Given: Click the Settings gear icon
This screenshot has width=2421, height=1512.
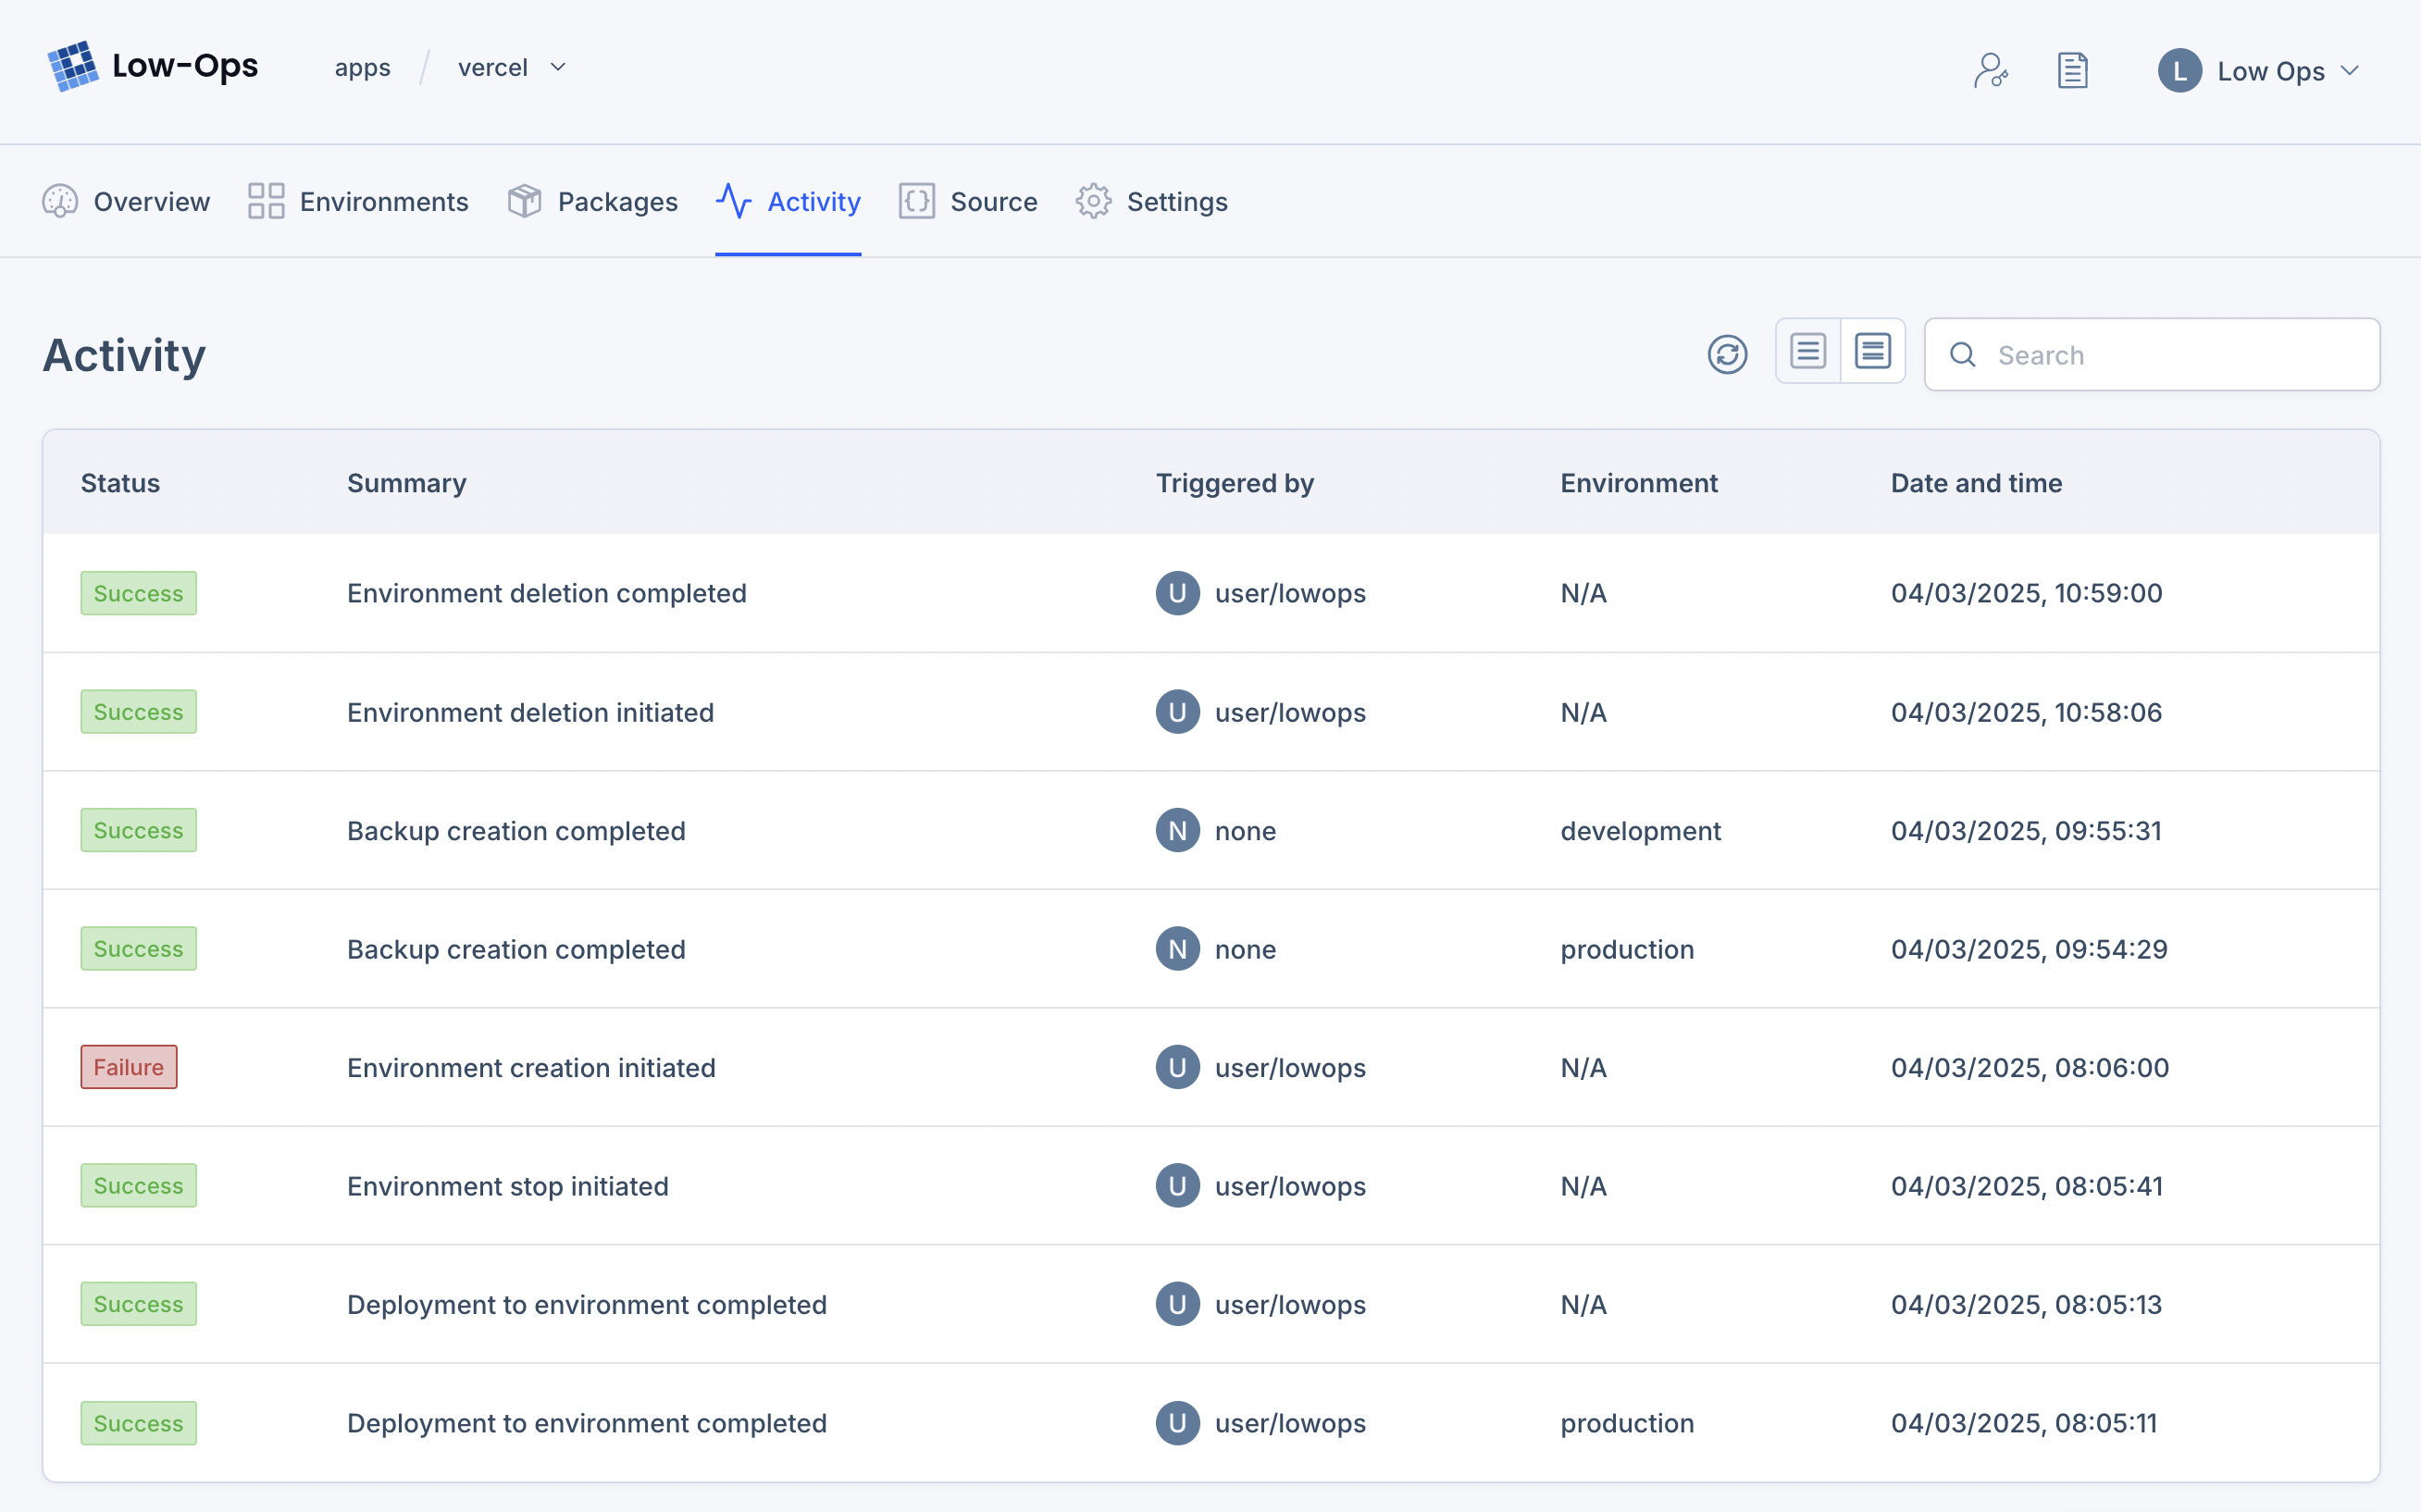Looking at the screenshot, I should tap(1092, 201).
